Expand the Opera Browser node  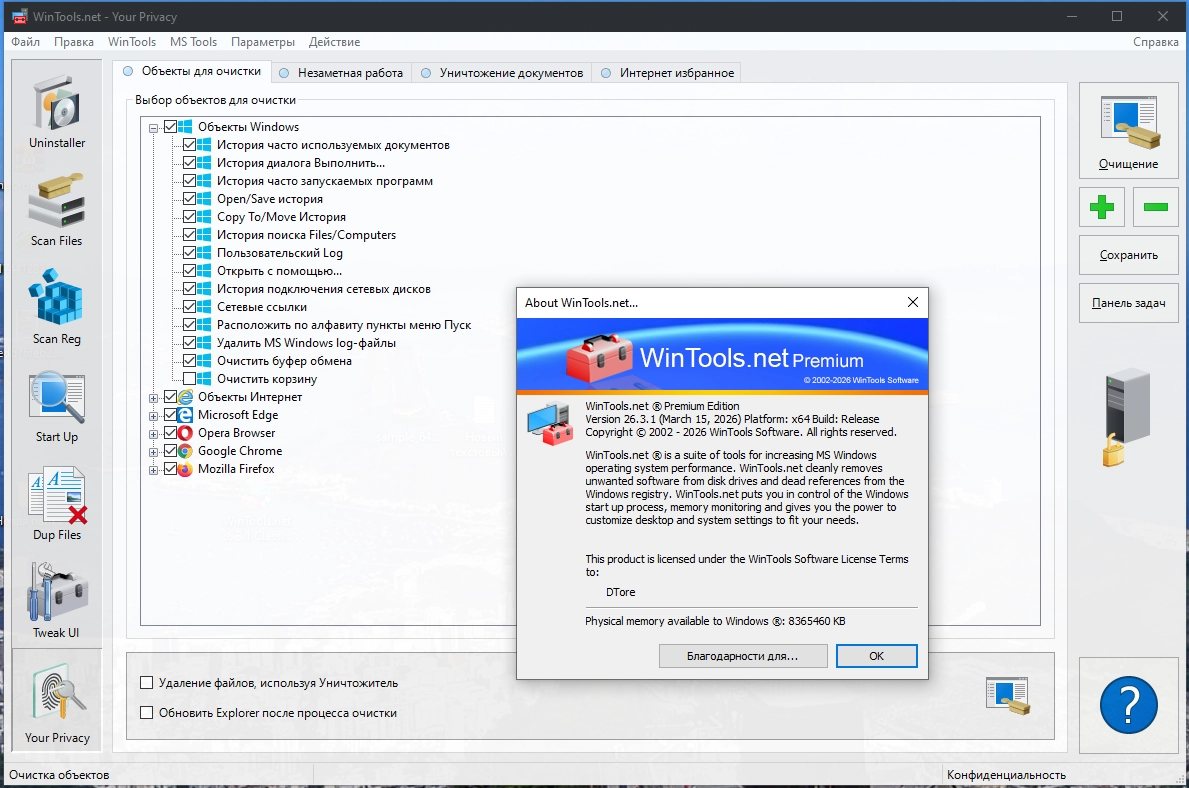[x=153, y=434]
